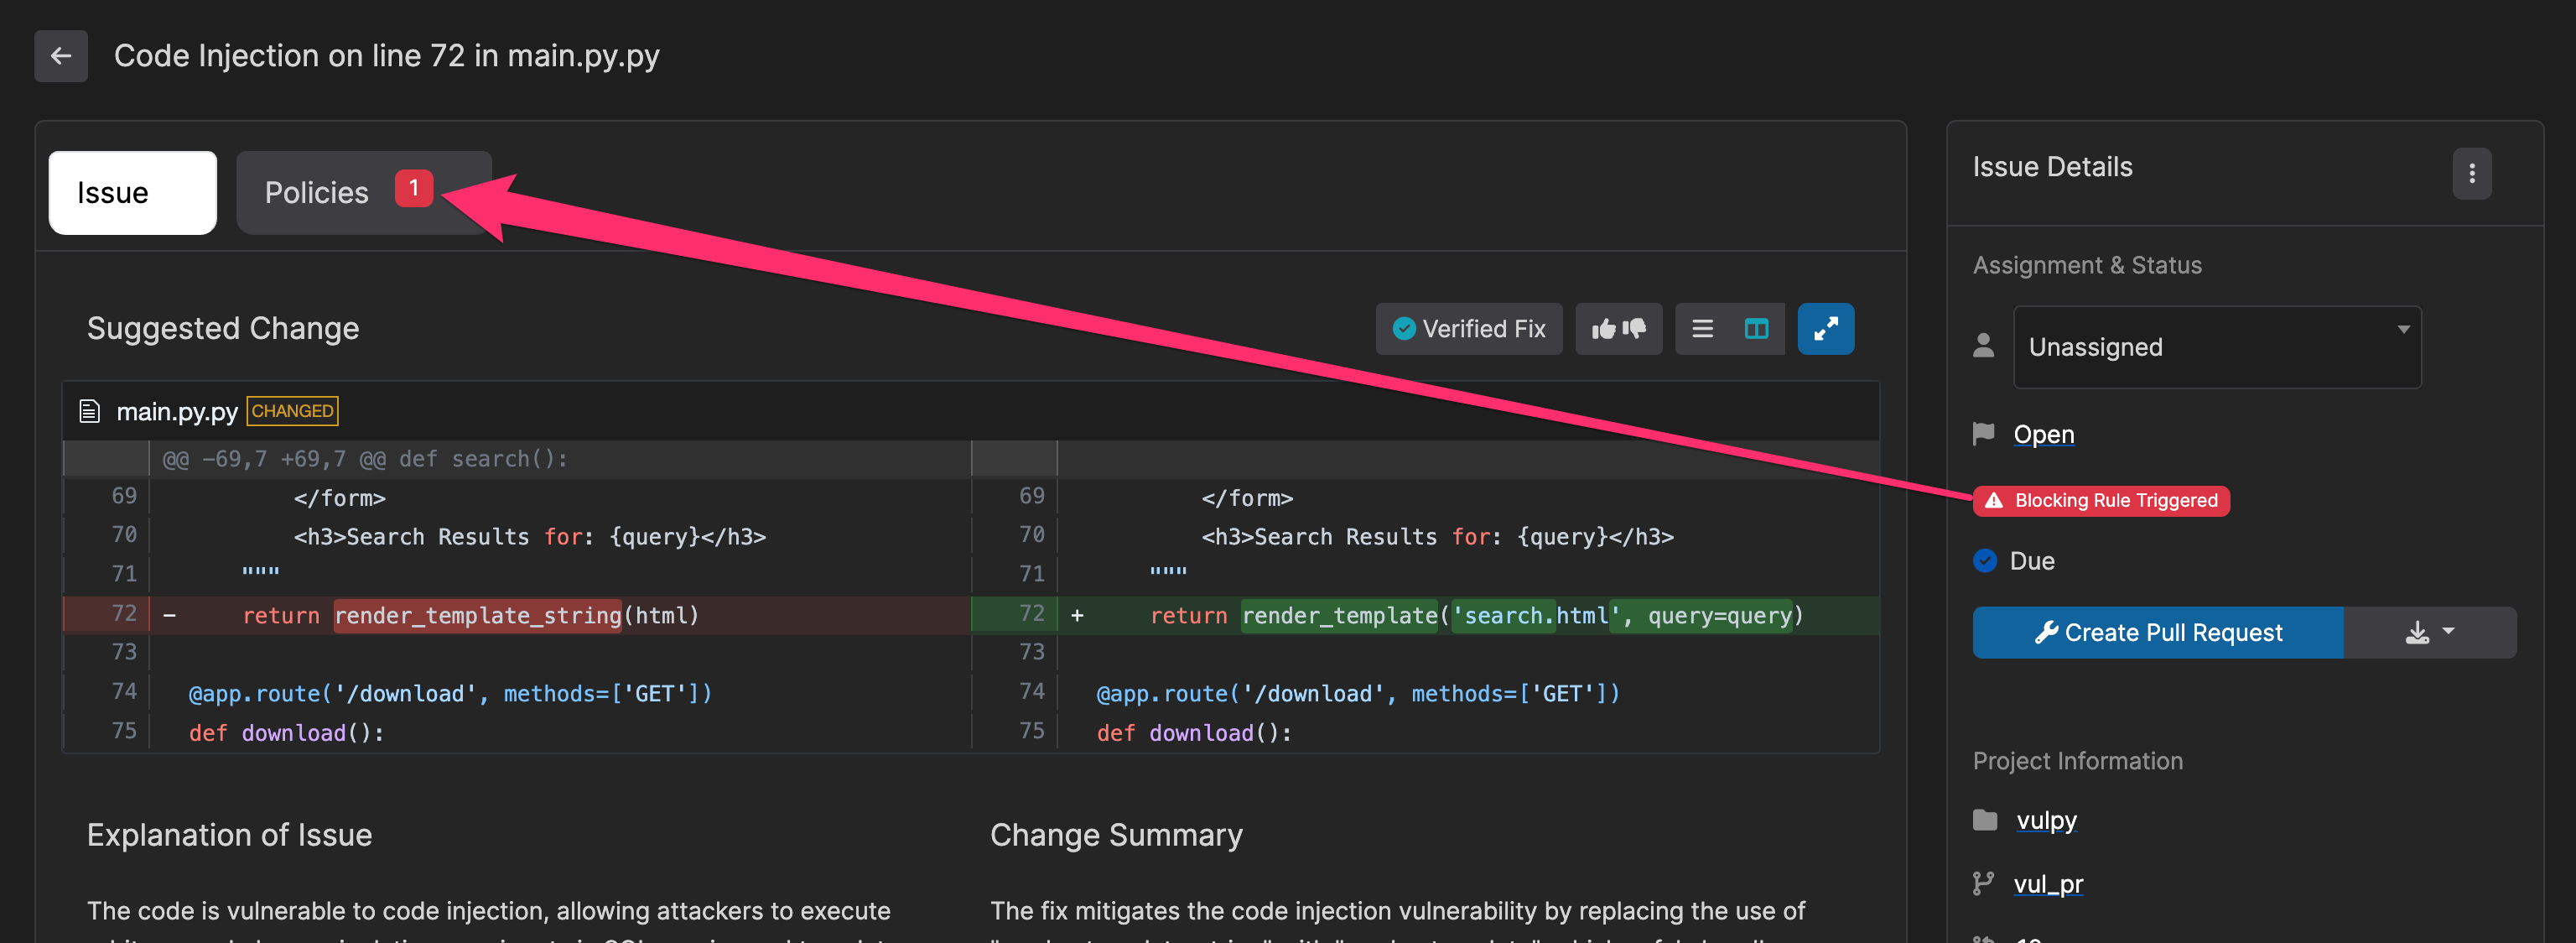Open the Issue tab
The width and height of the screenshot is (2576, 943).
132,192
